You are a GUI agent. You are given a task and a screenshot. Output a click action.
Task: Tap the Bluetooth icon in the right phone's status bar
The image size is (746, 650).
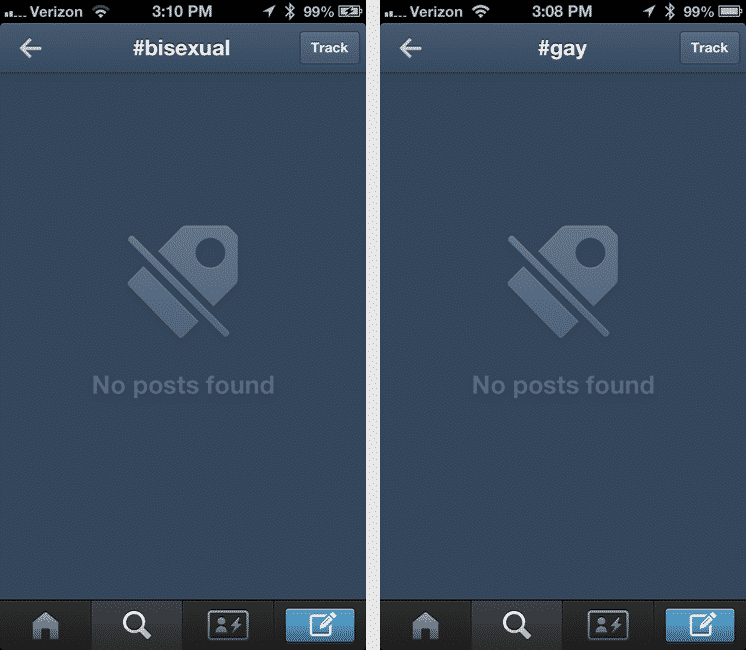click(670, 11)
